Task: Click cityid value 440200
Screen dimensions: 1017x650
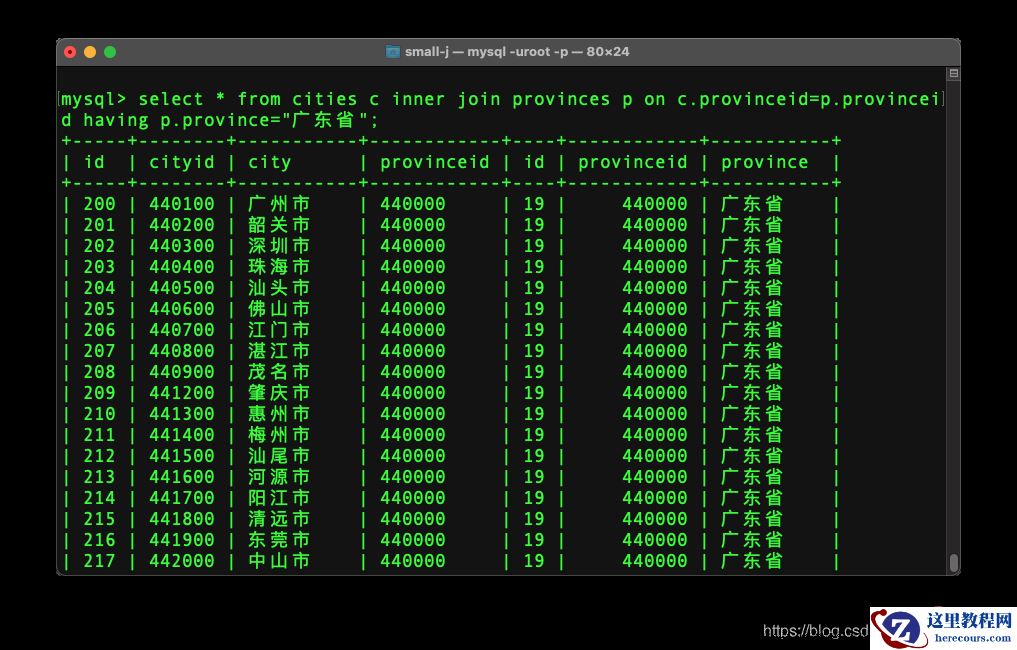Action: coord(182,225)
